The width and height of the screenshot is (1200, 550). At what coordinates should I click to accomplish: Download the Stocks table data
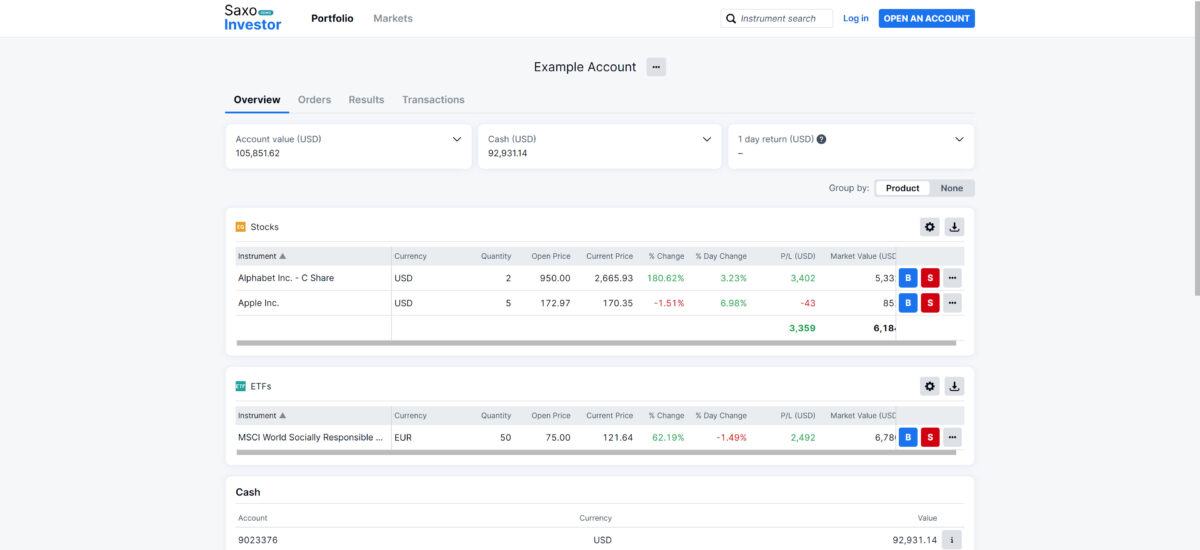tap(954, 227)
